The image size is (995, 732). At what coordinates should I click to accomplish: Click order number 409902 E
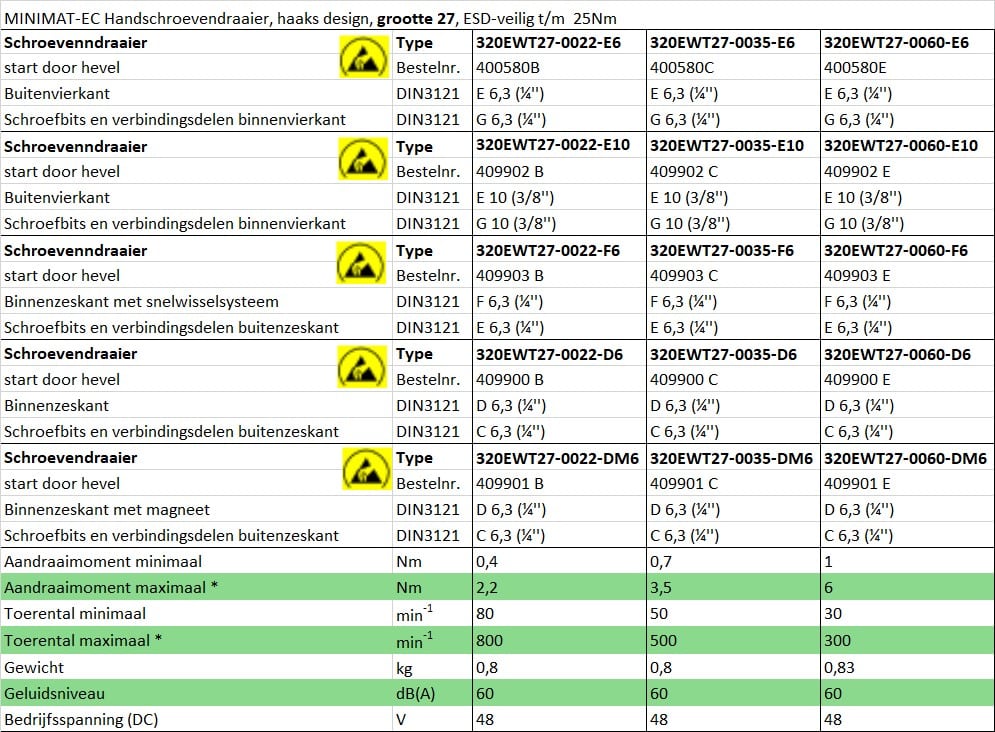tap(857, 172)
